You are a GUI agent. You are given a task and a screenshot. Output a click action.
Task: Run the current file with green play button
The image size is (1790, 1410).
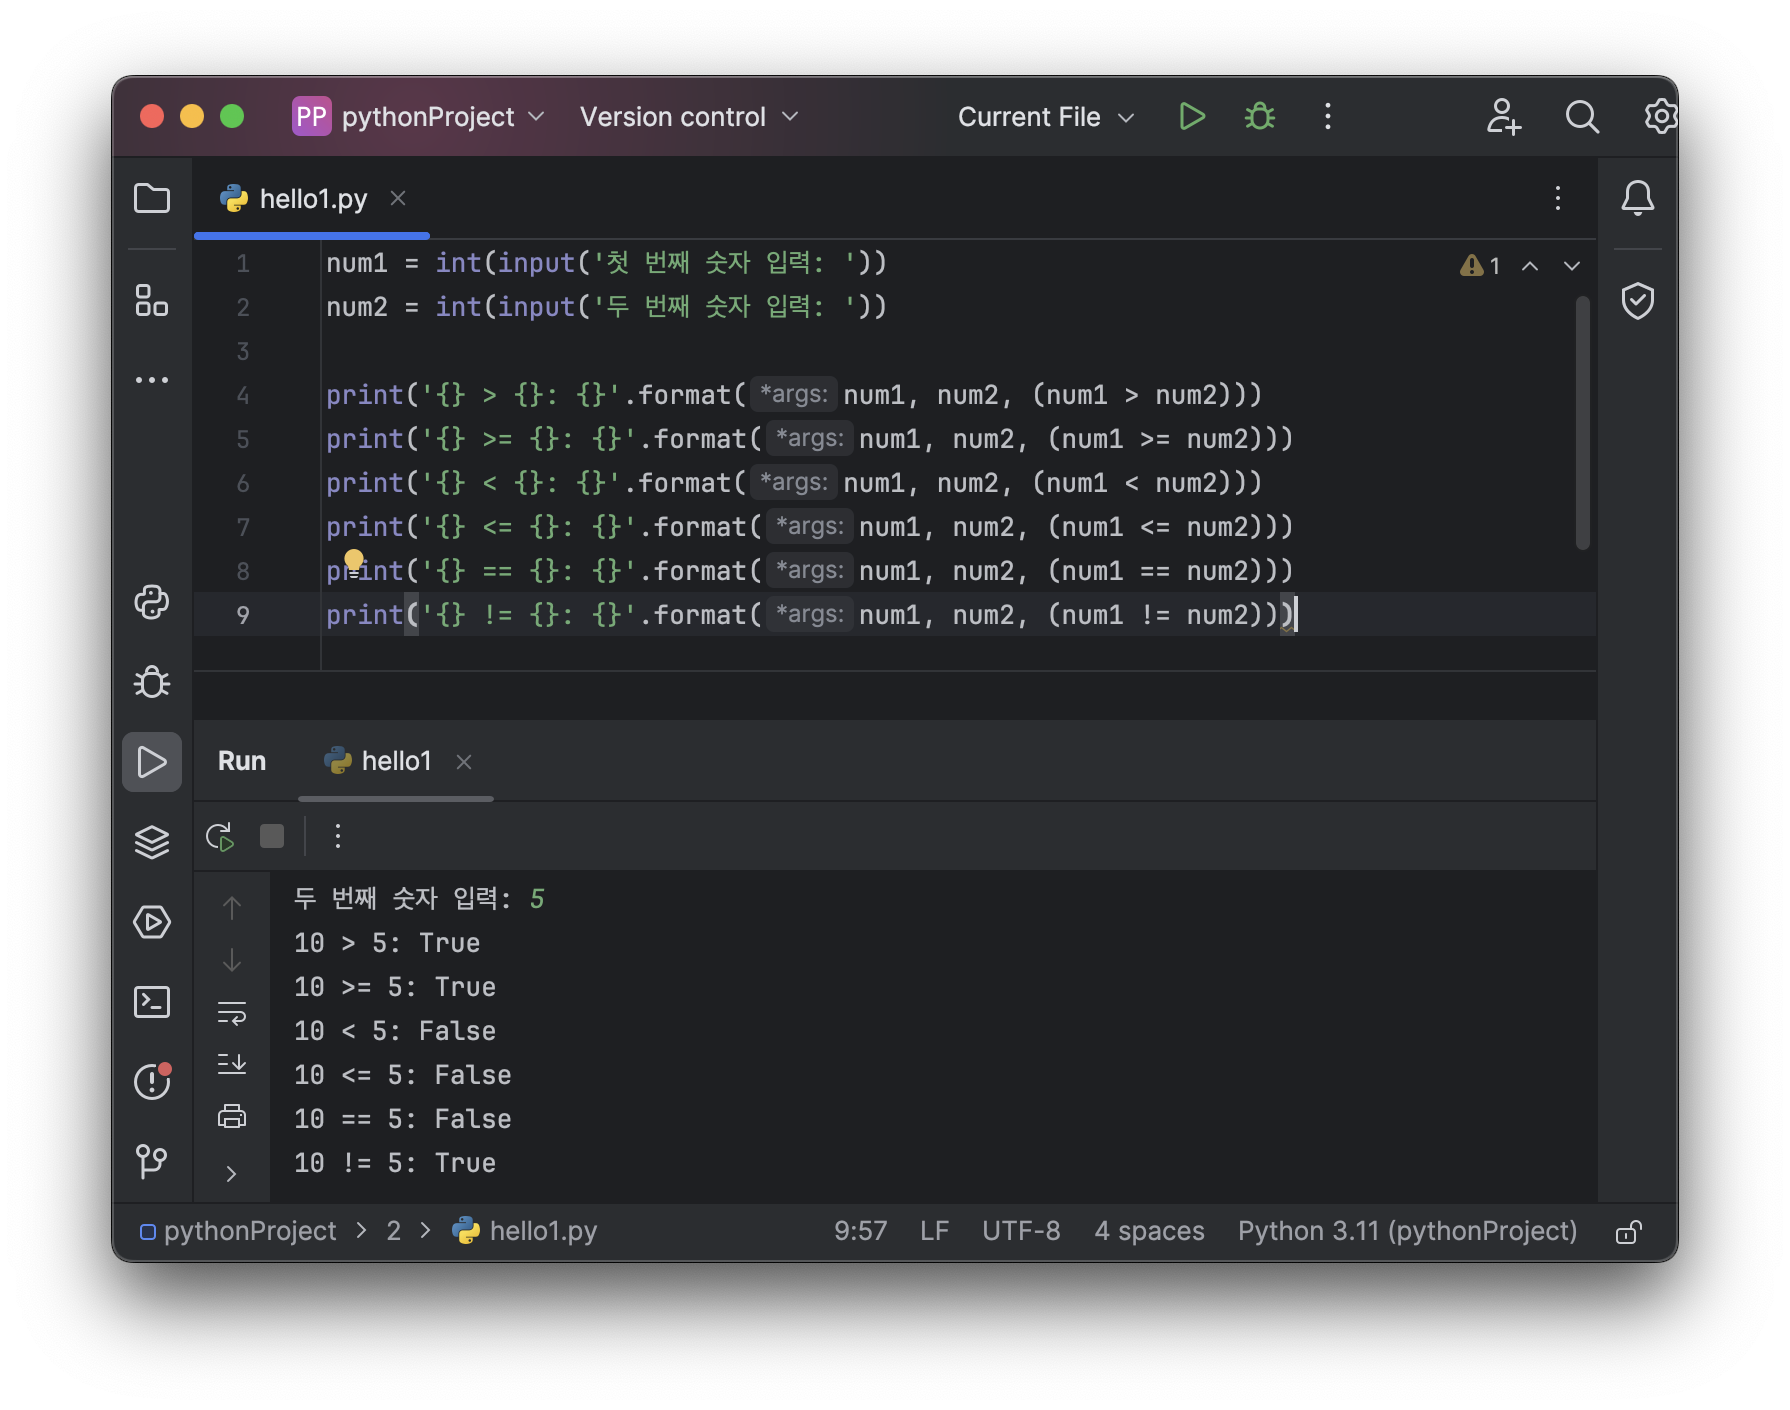[1191, 117]
